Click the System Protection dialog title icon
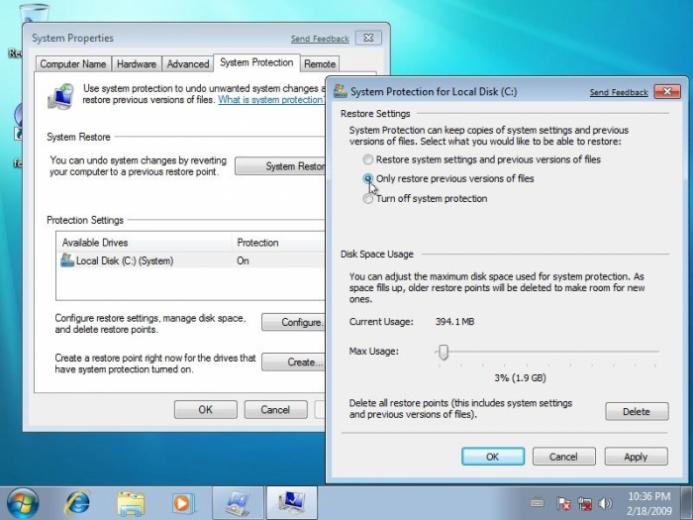Screen dimensions: 693x520 tap(340, 91)
